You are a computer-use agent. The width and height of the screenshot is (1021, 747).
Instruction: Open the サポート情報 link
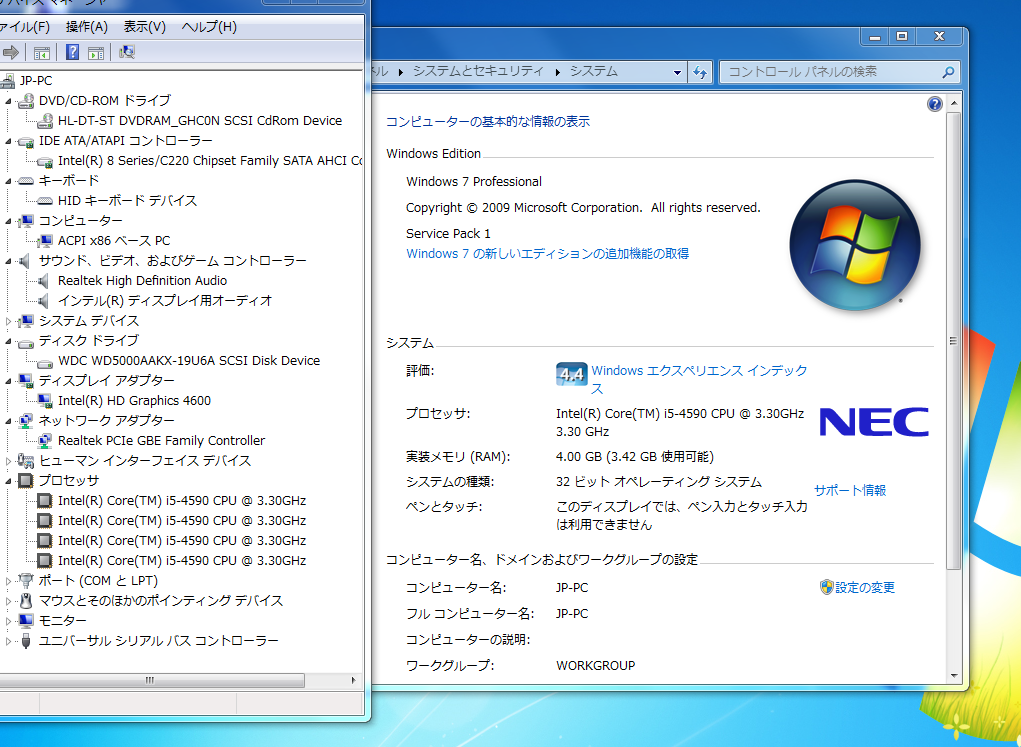[x=850, y=490]
